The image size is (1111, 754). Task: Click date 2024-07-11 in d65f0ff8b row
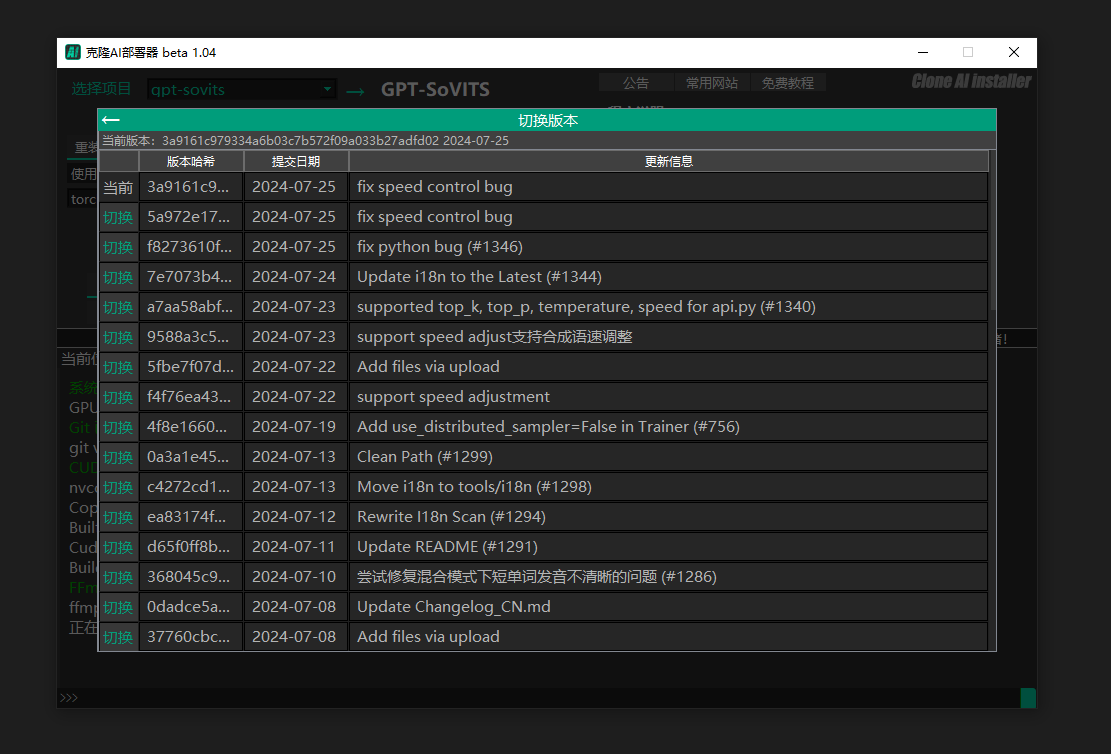(294, 547)
